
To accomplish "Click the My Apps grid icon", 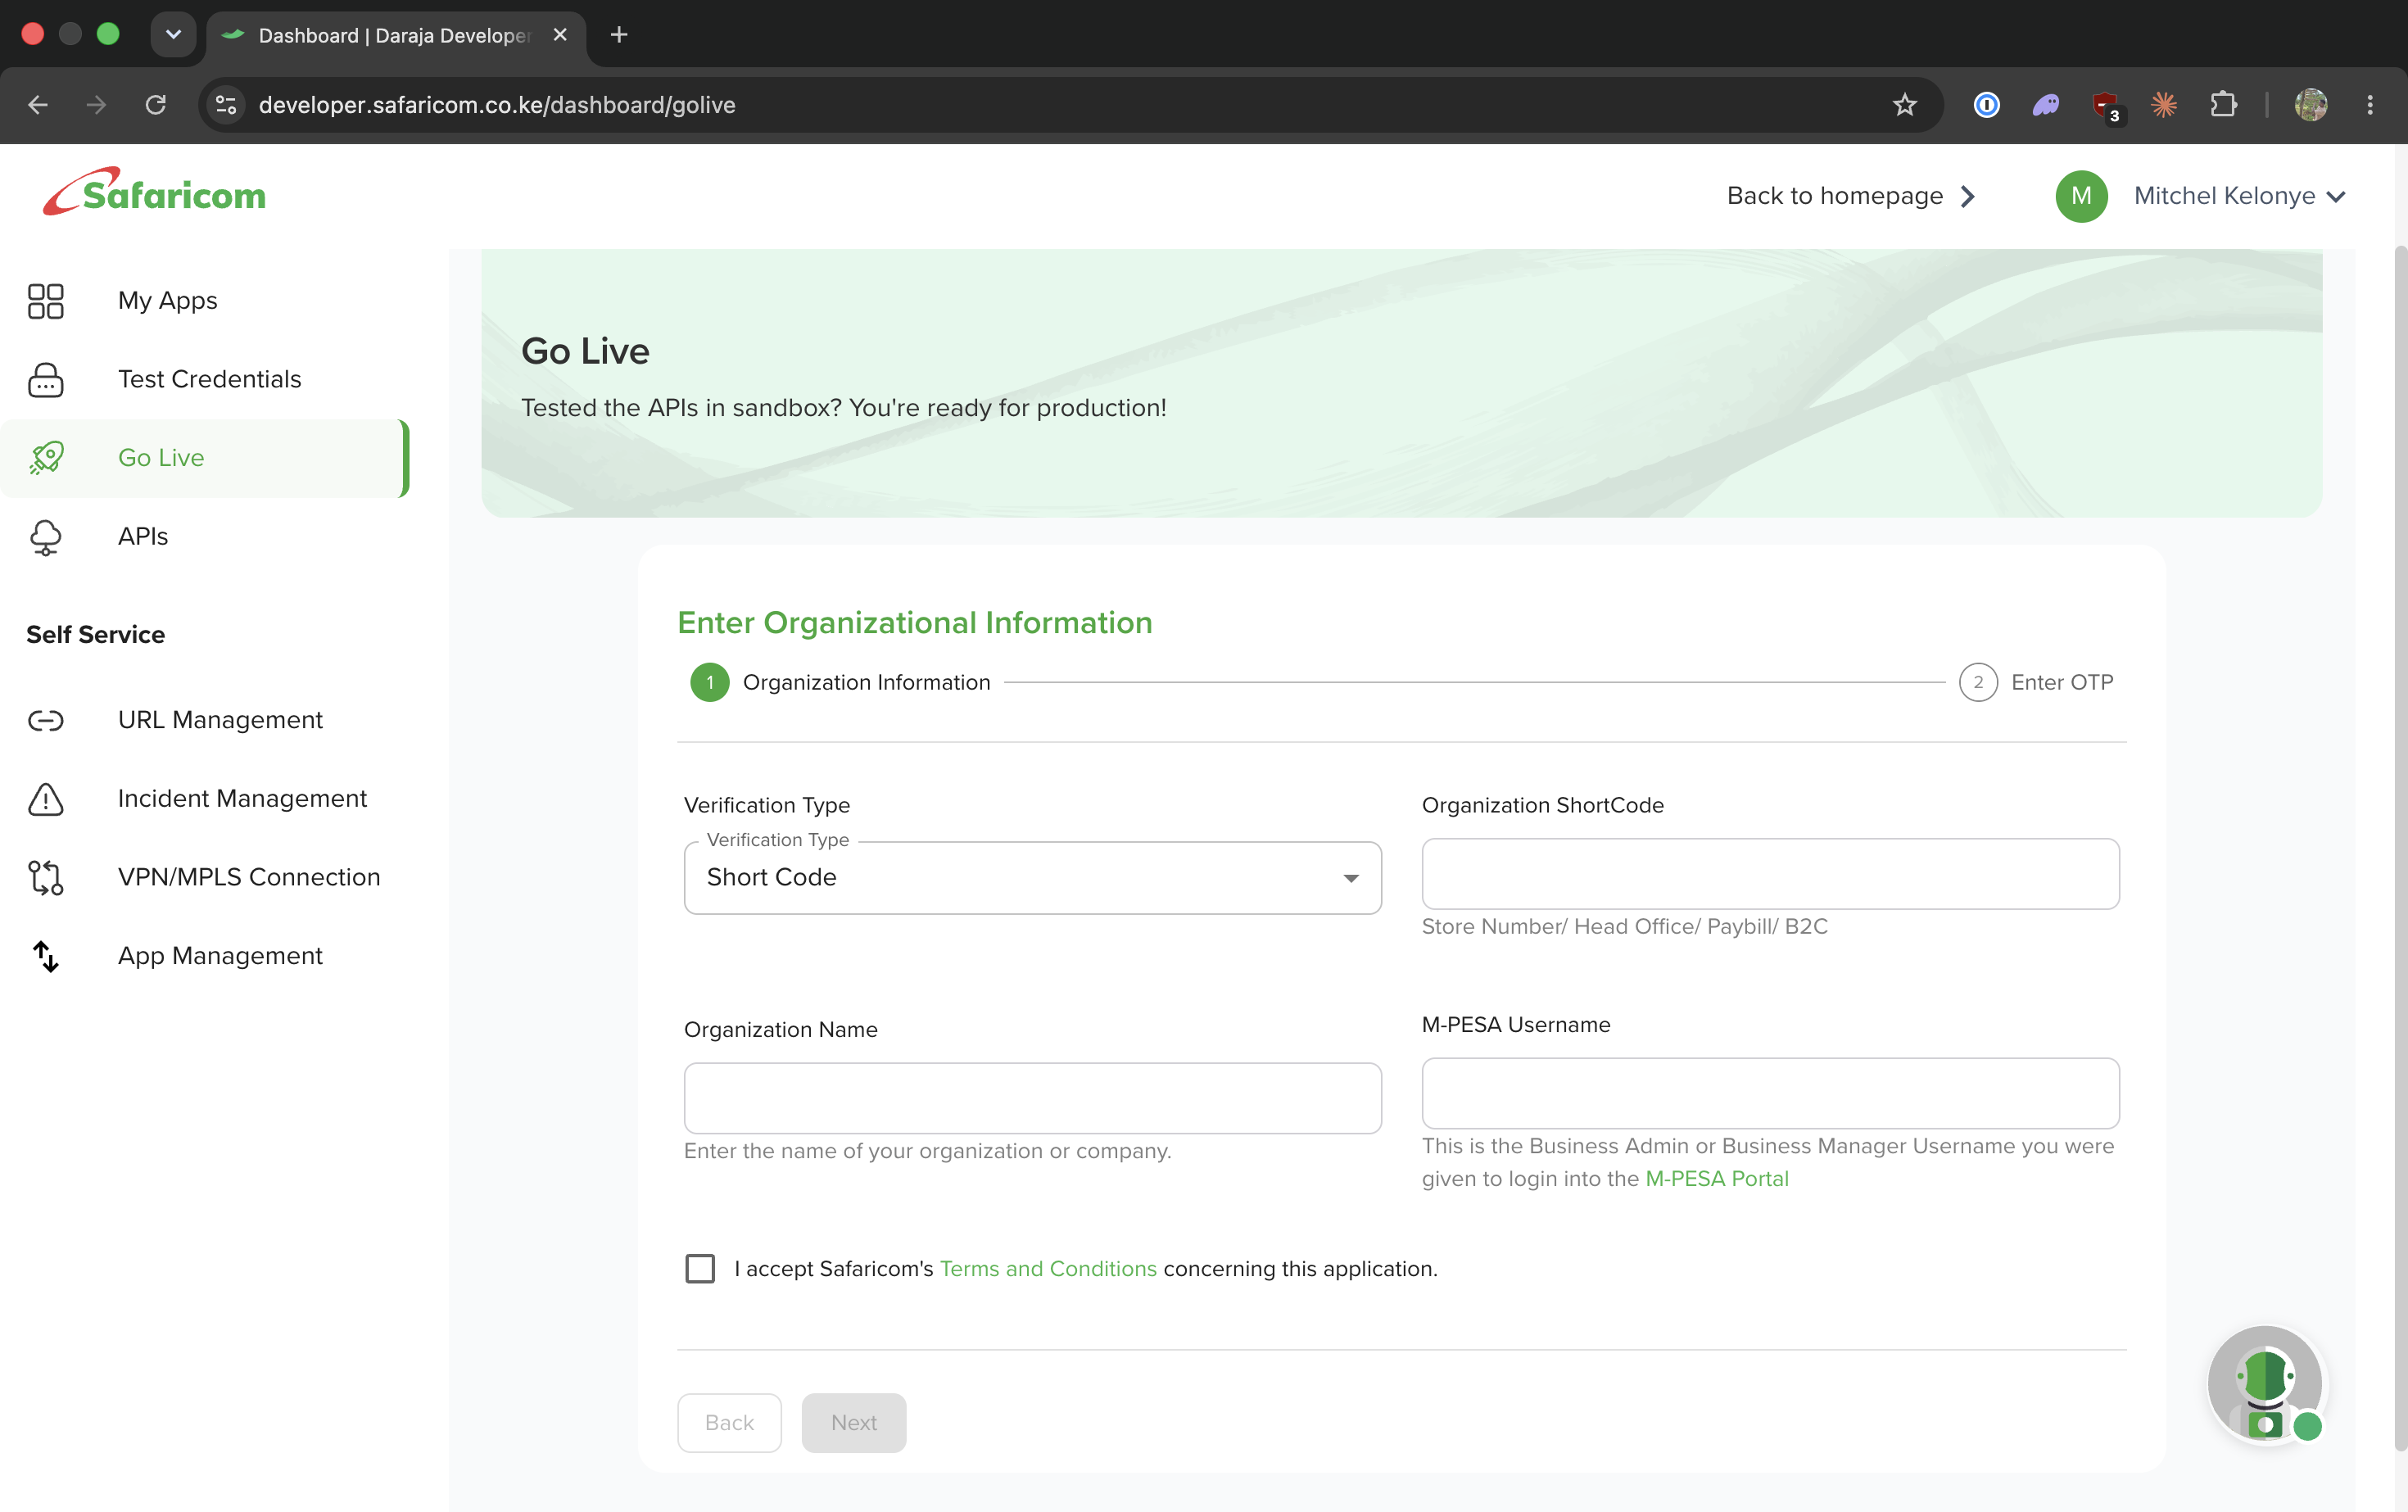I will point(46,301).
